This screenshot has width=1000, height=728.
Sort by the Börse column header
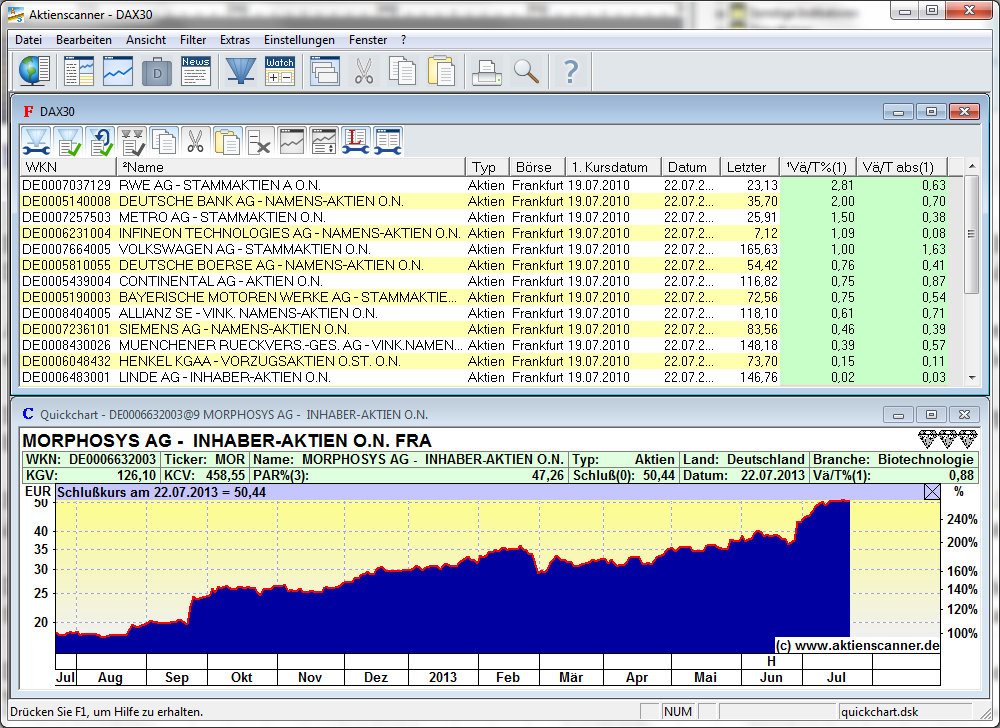[x=536, y=167]
